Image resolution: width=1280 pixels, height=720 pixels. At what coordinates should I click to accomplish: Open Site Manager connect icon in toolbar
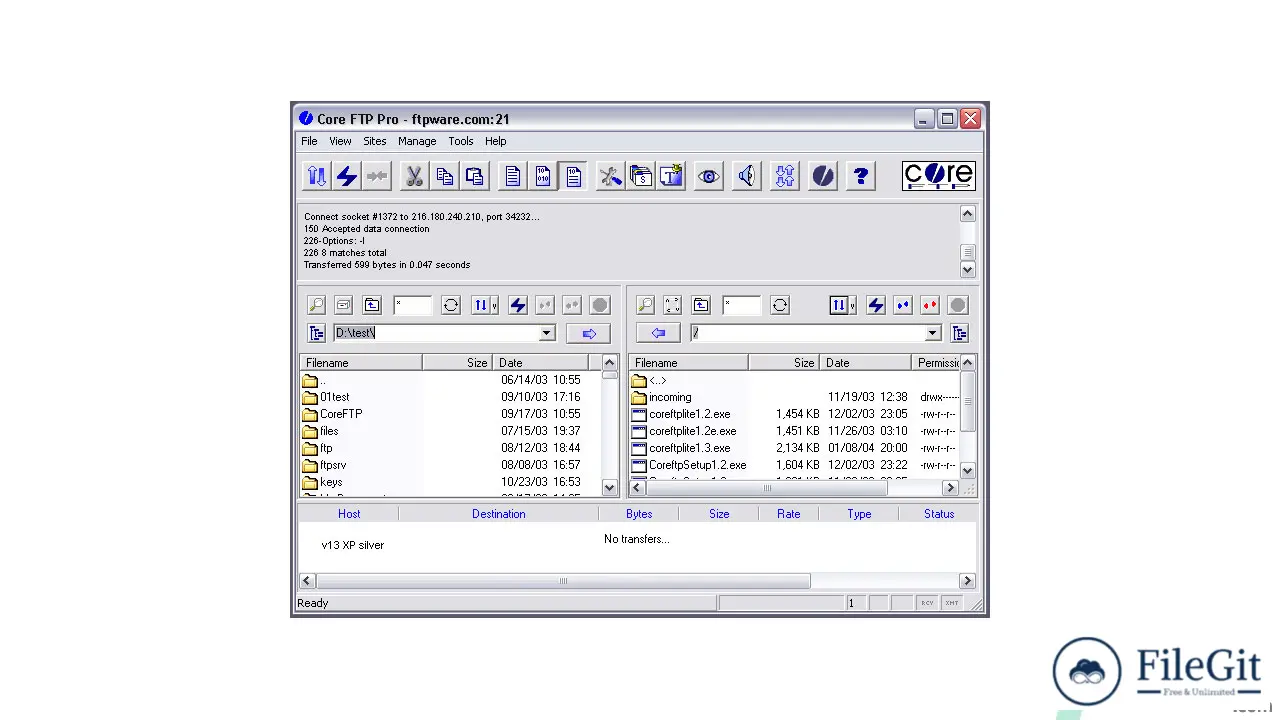coord(317,177)
